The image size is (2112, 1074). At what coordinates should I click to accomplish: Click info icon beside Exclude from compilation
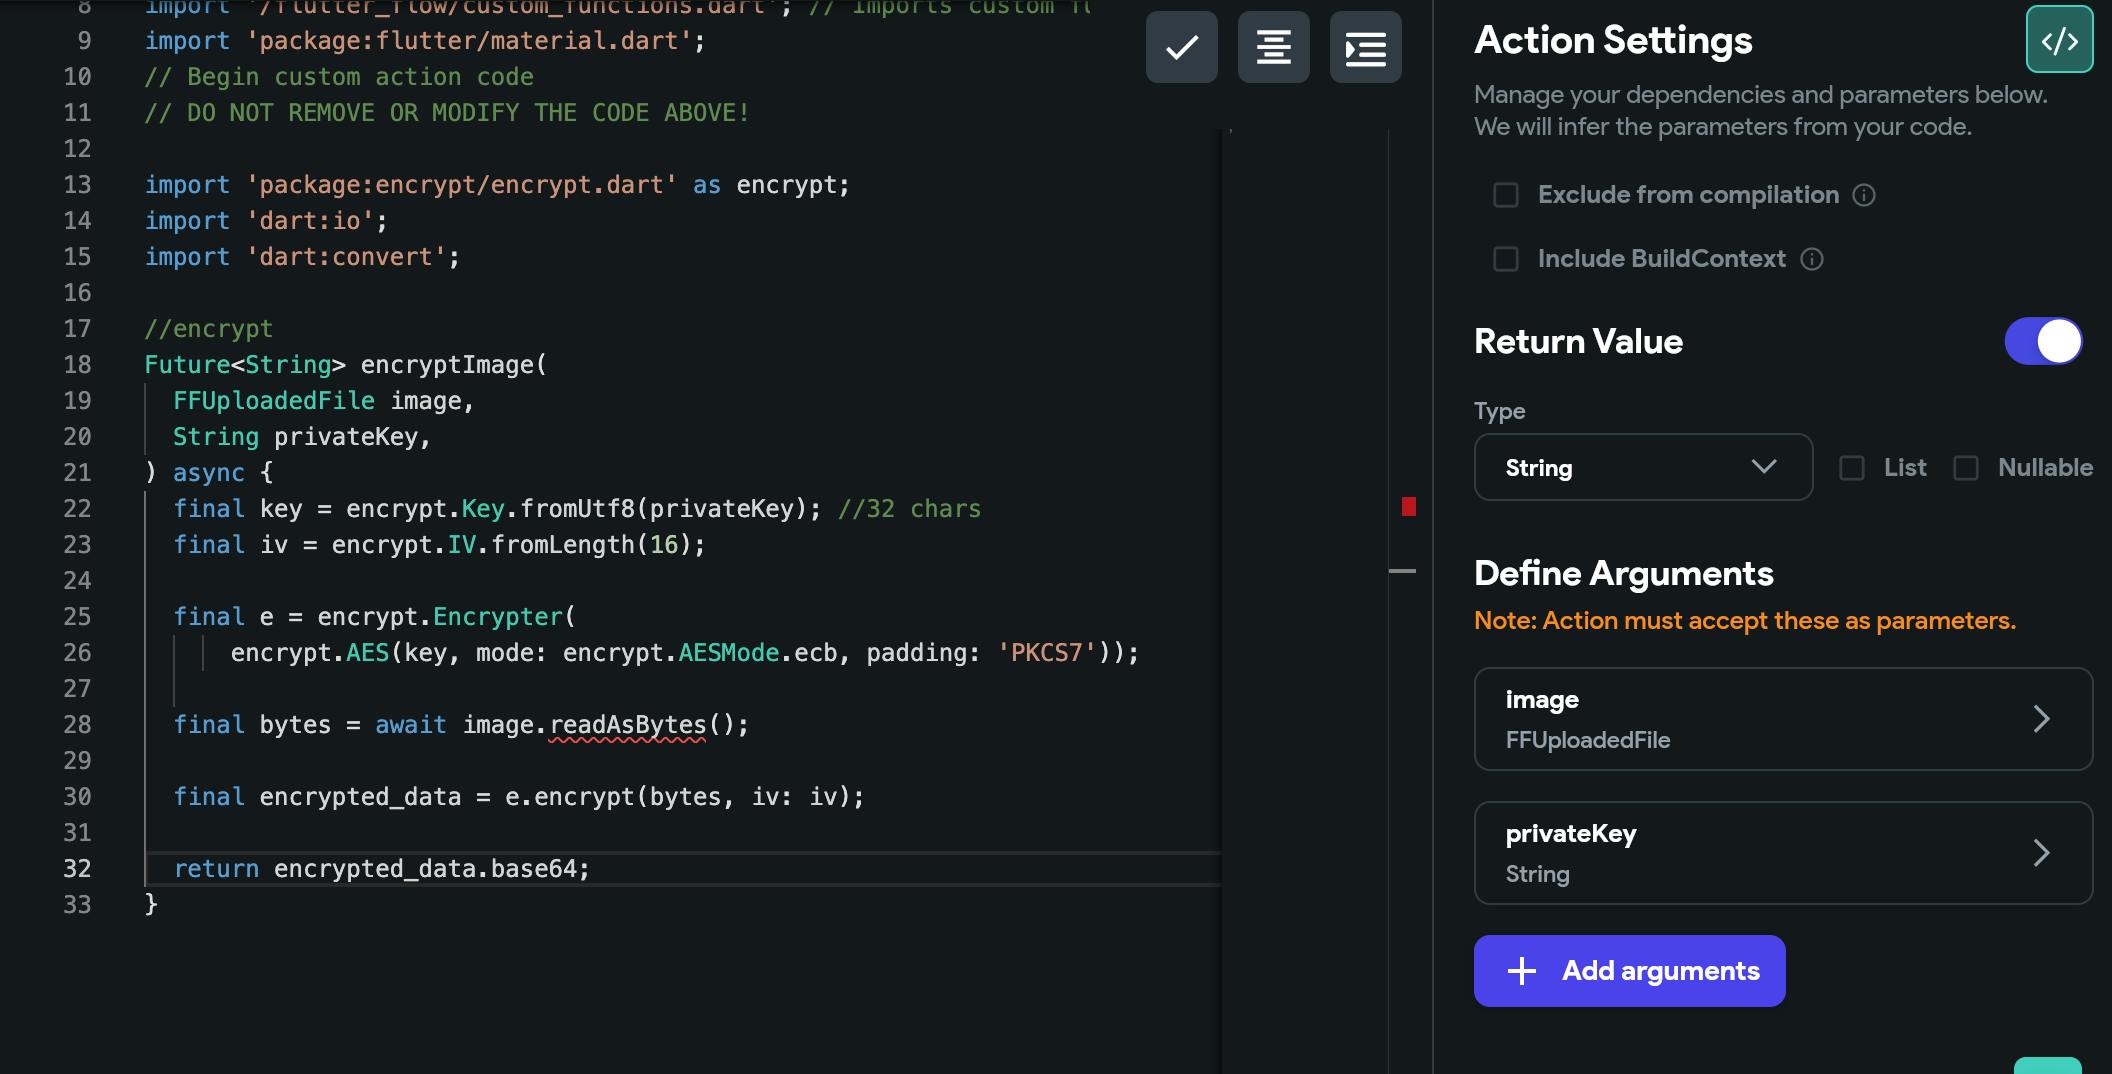click(x=1864, y=195)
